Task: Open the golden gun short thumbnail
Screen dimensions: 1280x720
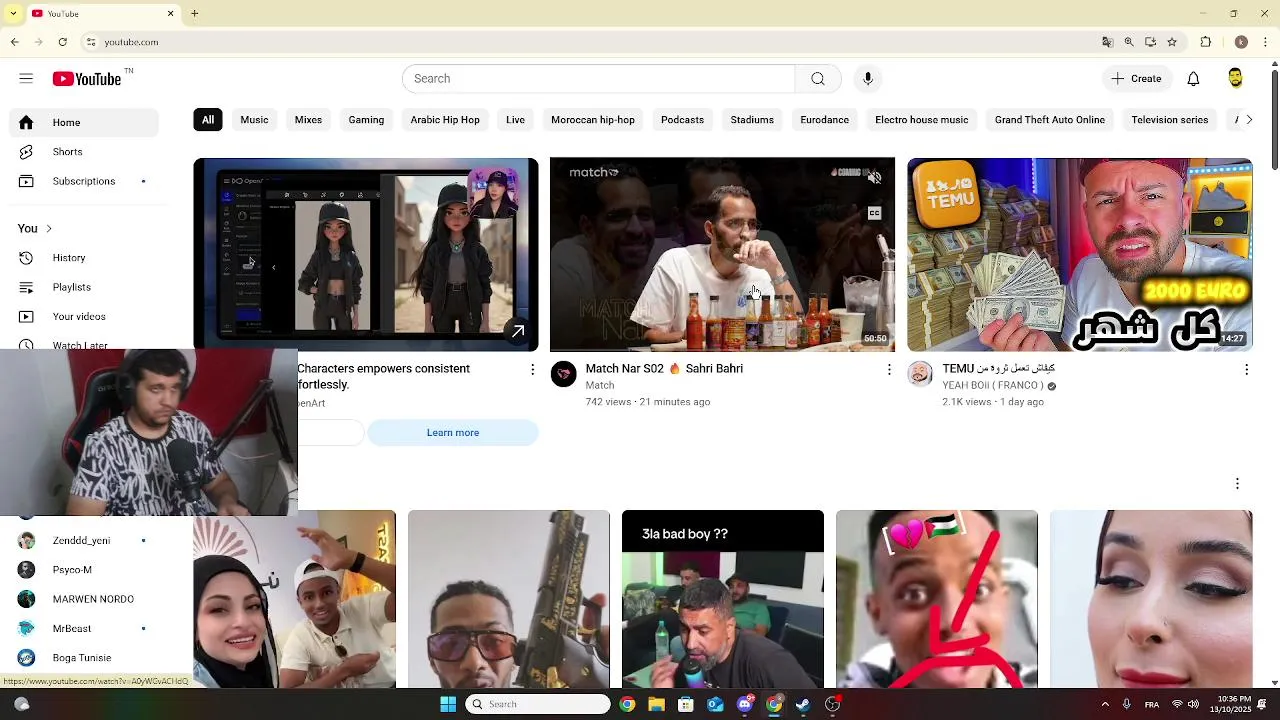Action: pos(509,599)
